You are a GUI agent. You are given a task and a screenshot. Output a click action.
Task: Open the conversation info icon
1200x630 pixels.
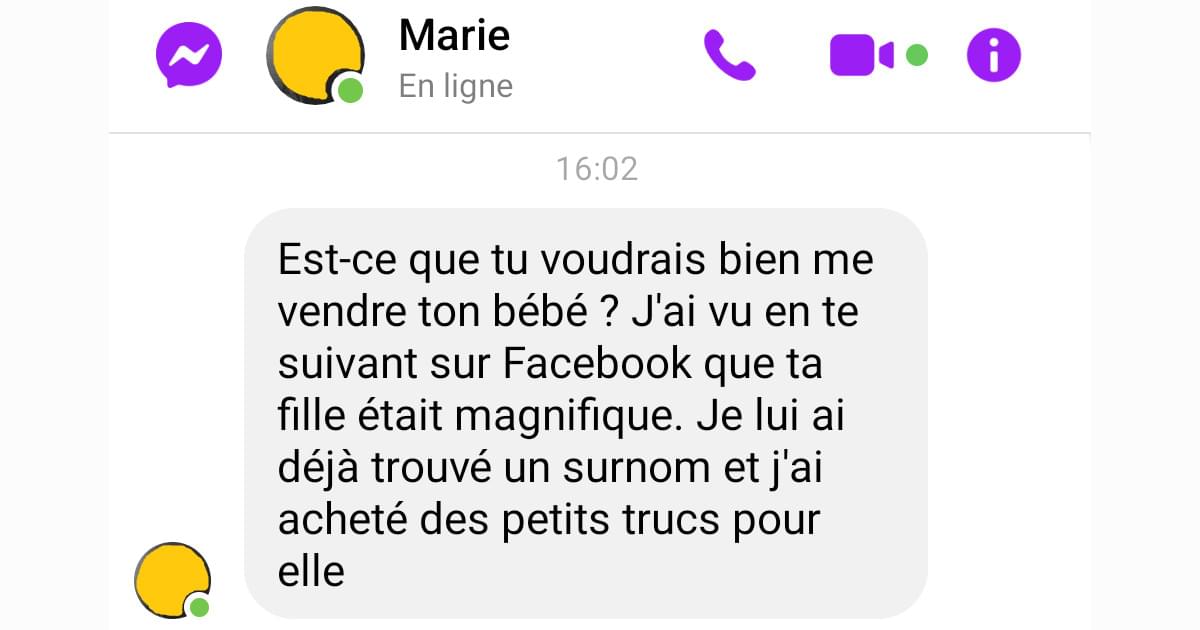(994, 55)
